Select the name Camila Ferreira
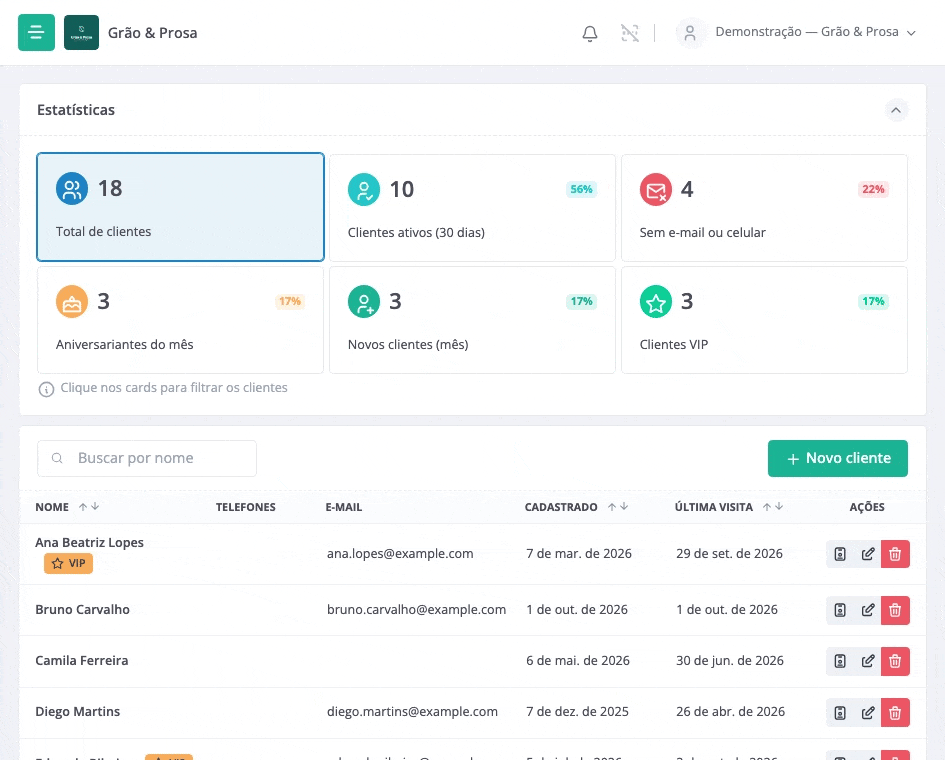 [81, 661]
